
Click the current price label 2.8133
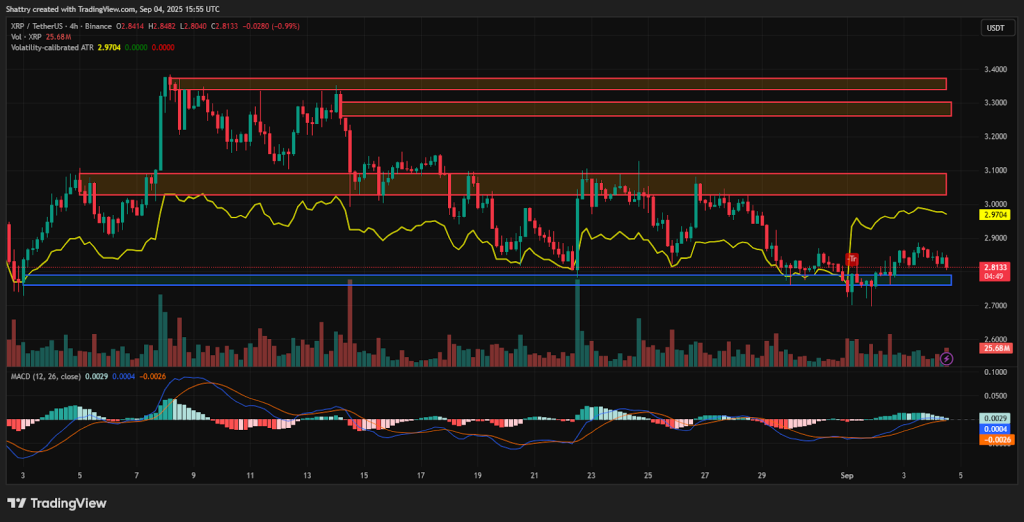click(994, 268)
